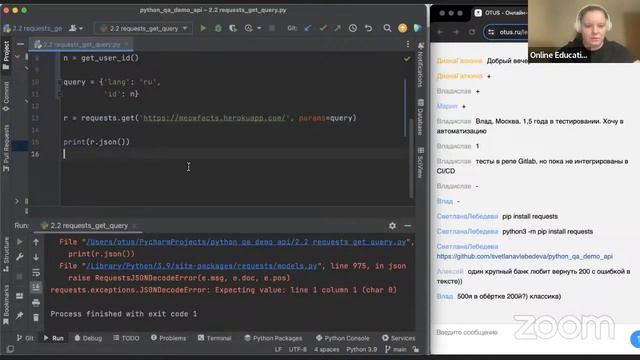
Task: Click the up arrow in Run panel
Action: coord(36,242)
